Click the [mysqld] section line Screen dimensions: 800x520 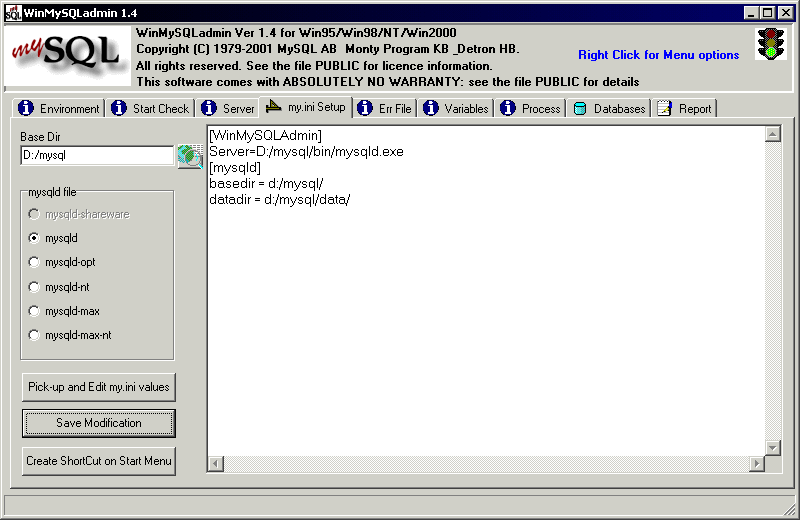235,167
